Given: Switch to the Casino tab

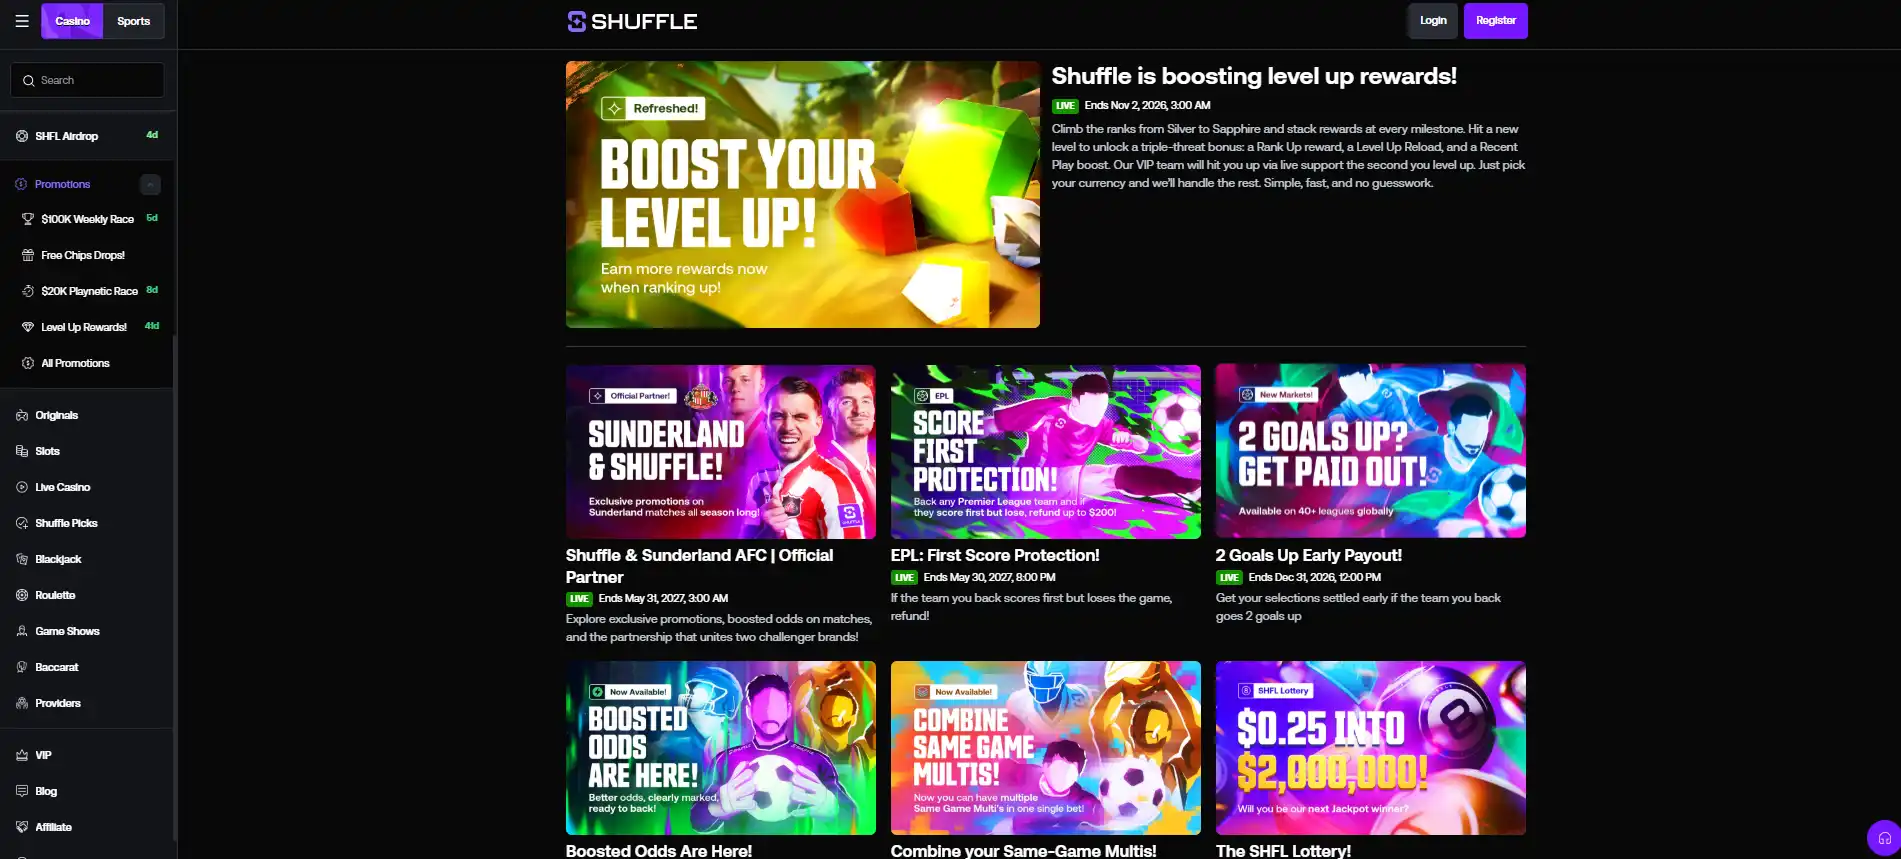Looking at the screenshot, I should coord(72,21).
